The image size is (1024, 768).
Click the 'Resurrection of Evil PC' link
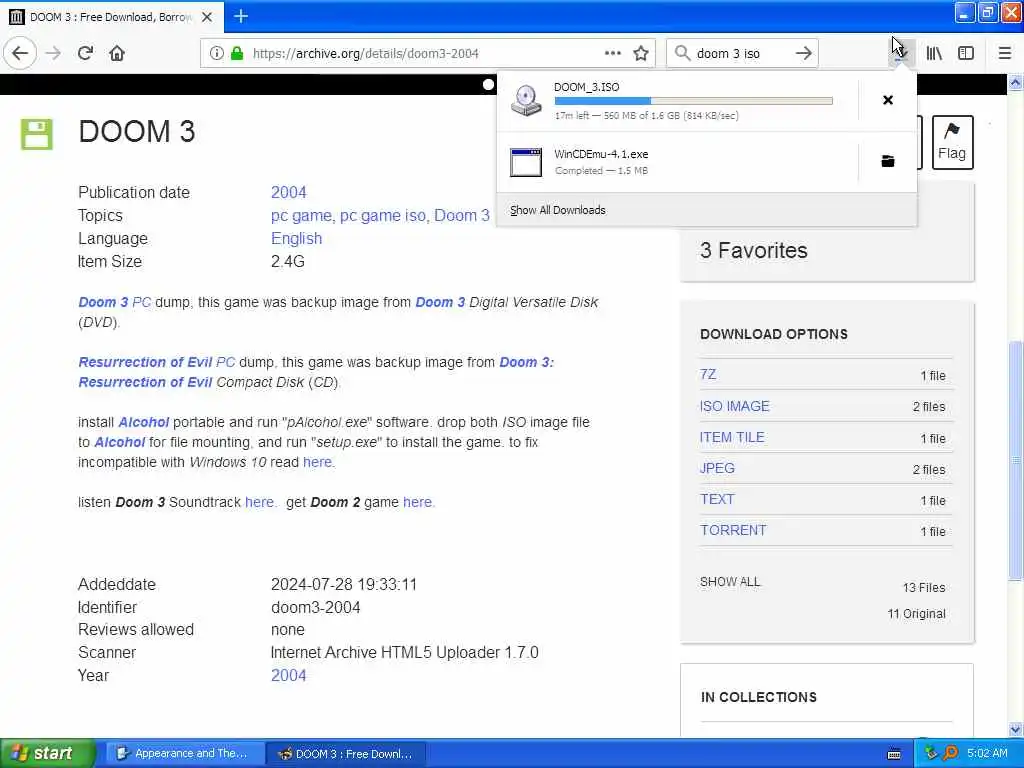(156, 362)
